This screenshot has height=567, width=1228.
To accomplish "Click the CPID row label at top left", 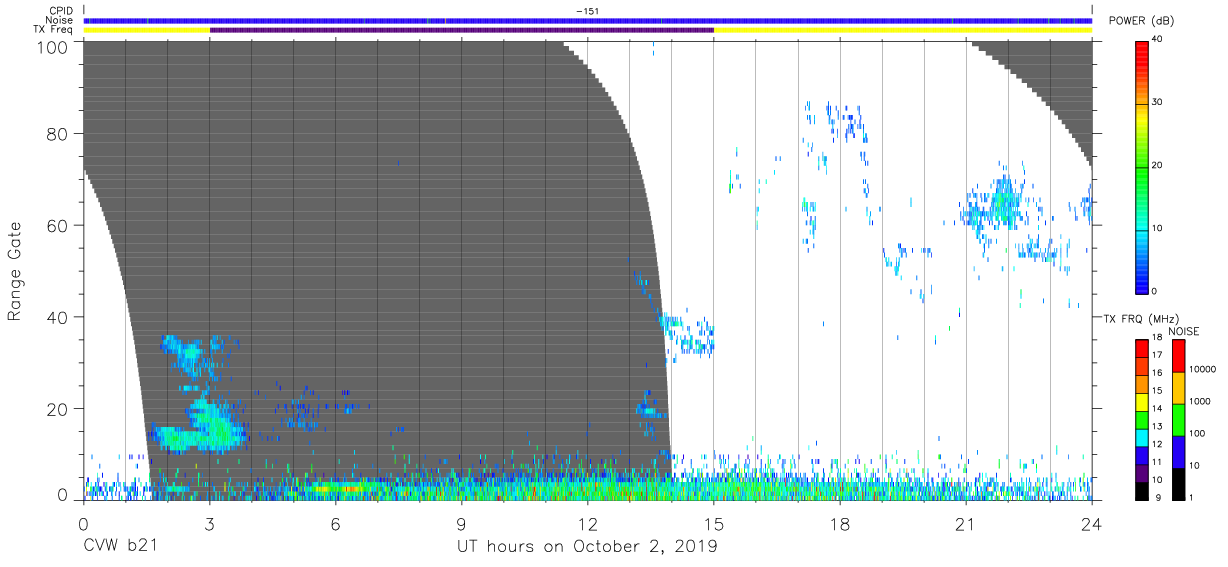I will pyautogui.click(x=60, y=11).
